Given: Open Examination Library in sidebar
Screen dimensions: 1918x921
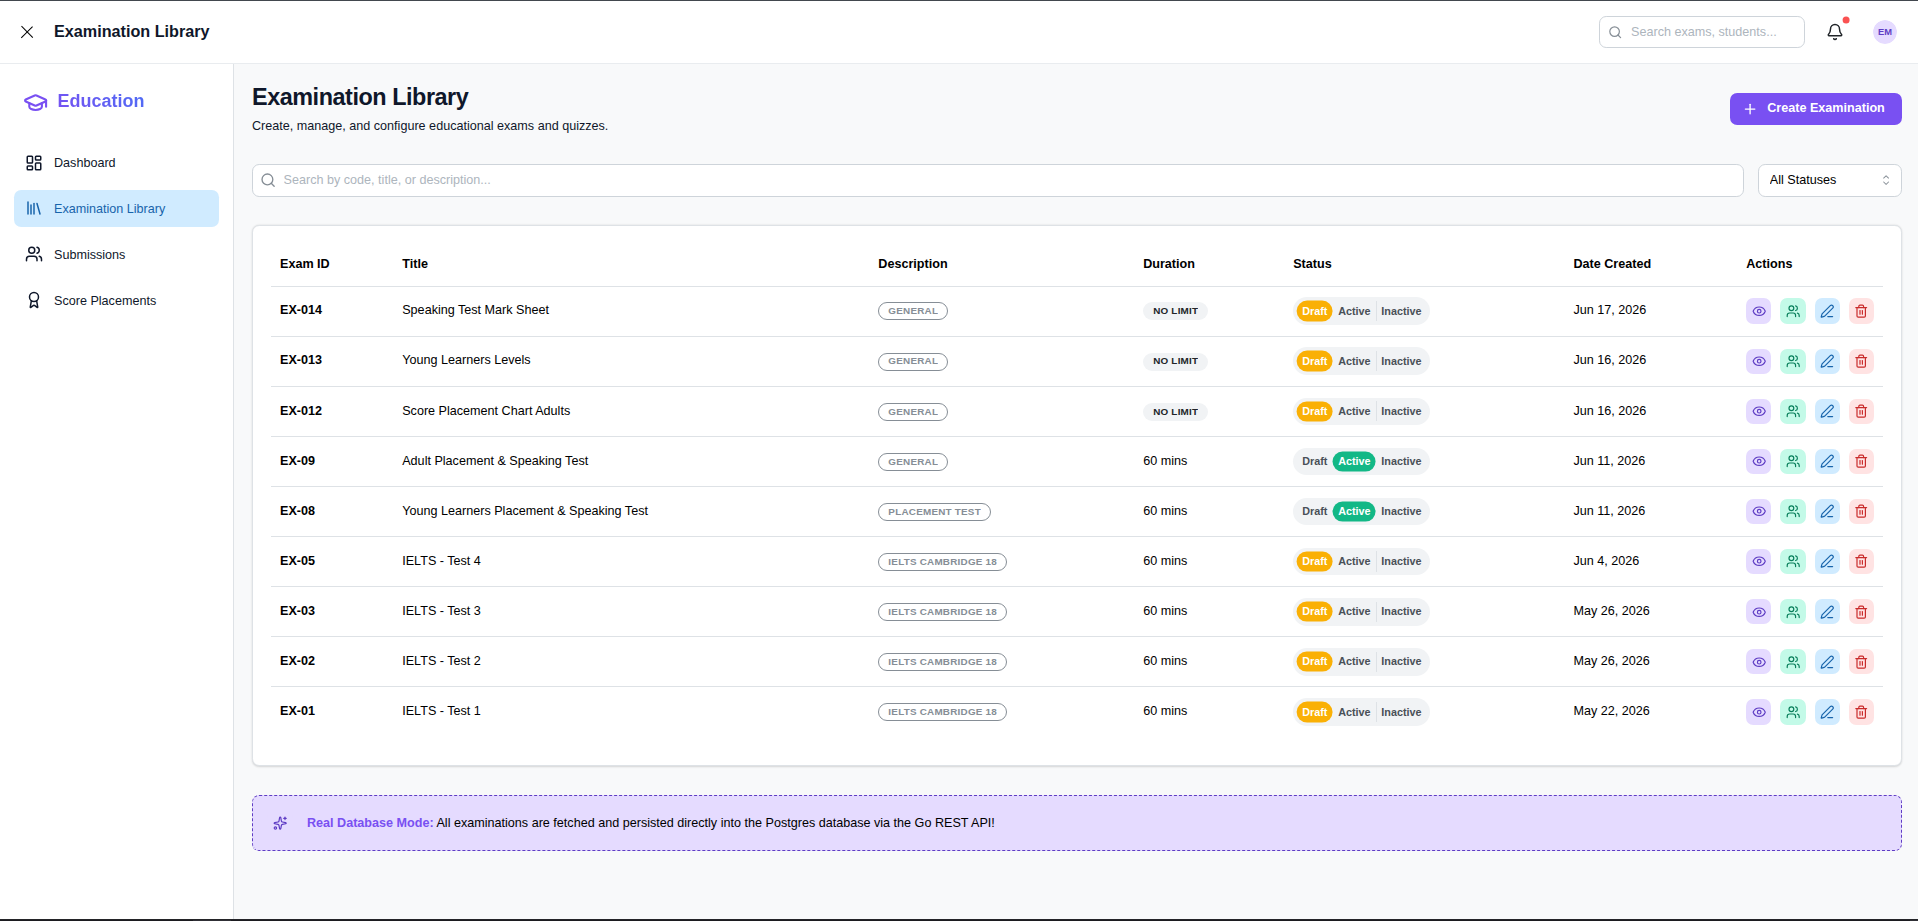Looking at the screenshot, I should (116, 209).
